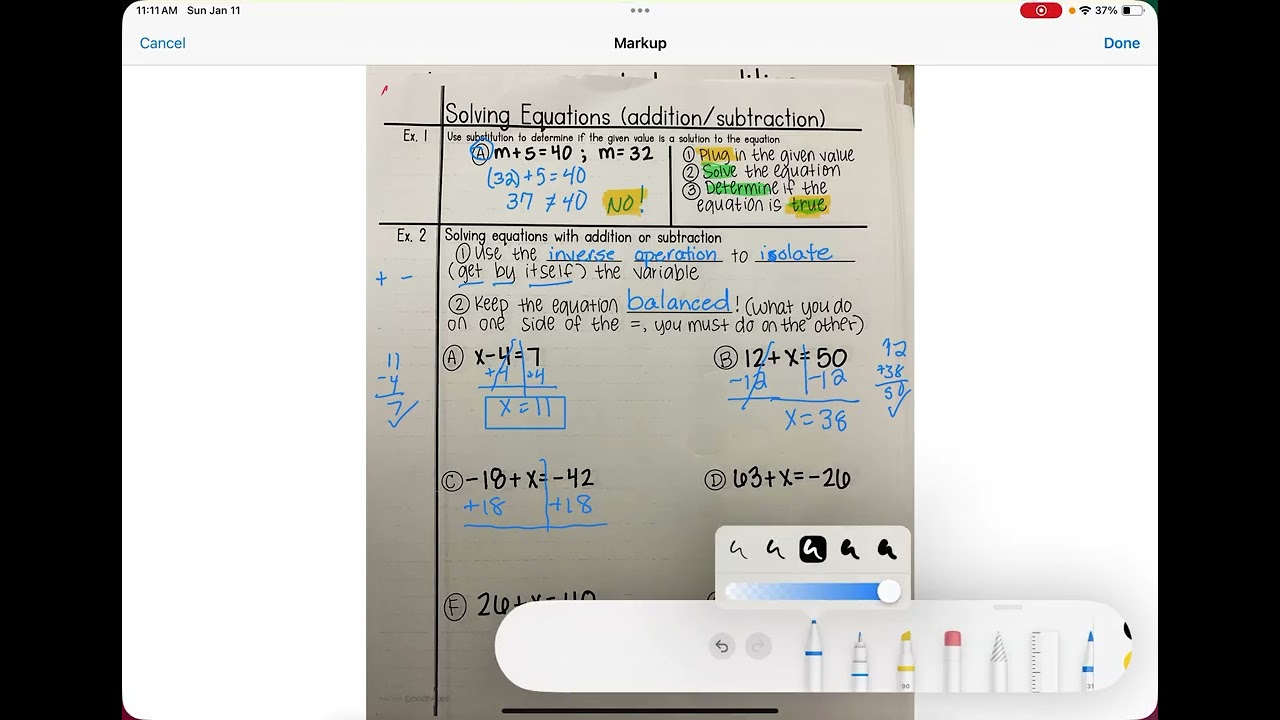The image size is (1280, 720).
Task: Tap the 'Ex. 2' label on worksheet
Action: click(x=411, y=236)
